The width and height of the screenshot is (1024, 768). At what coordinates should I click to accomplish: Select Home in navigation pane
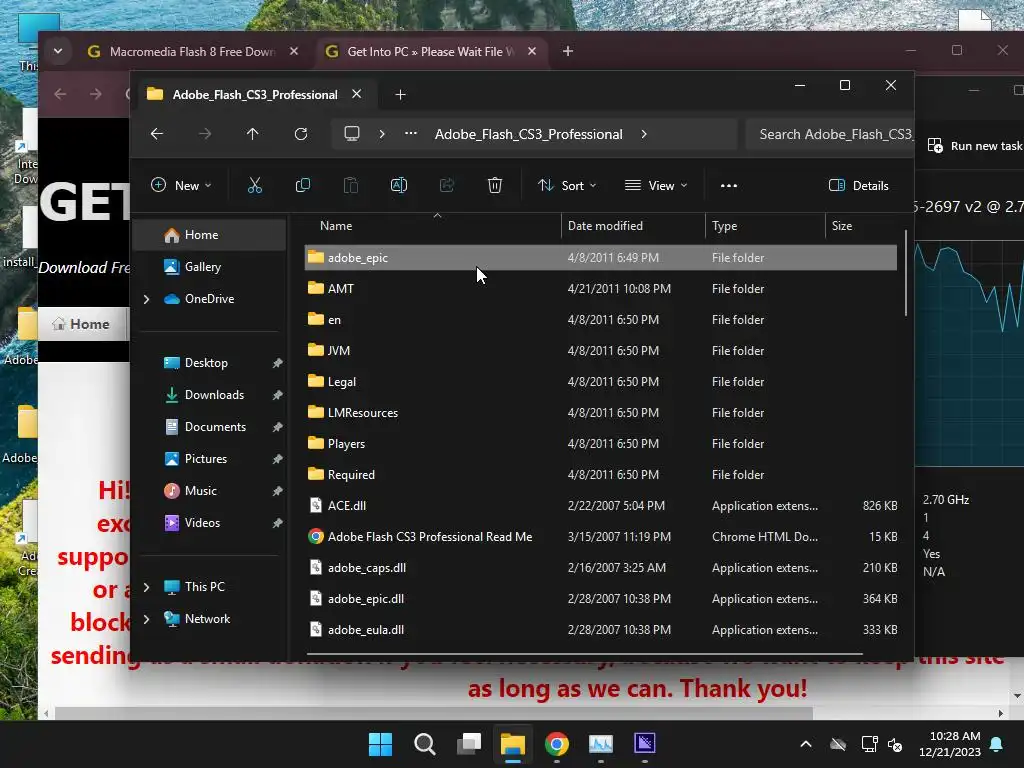209,235
